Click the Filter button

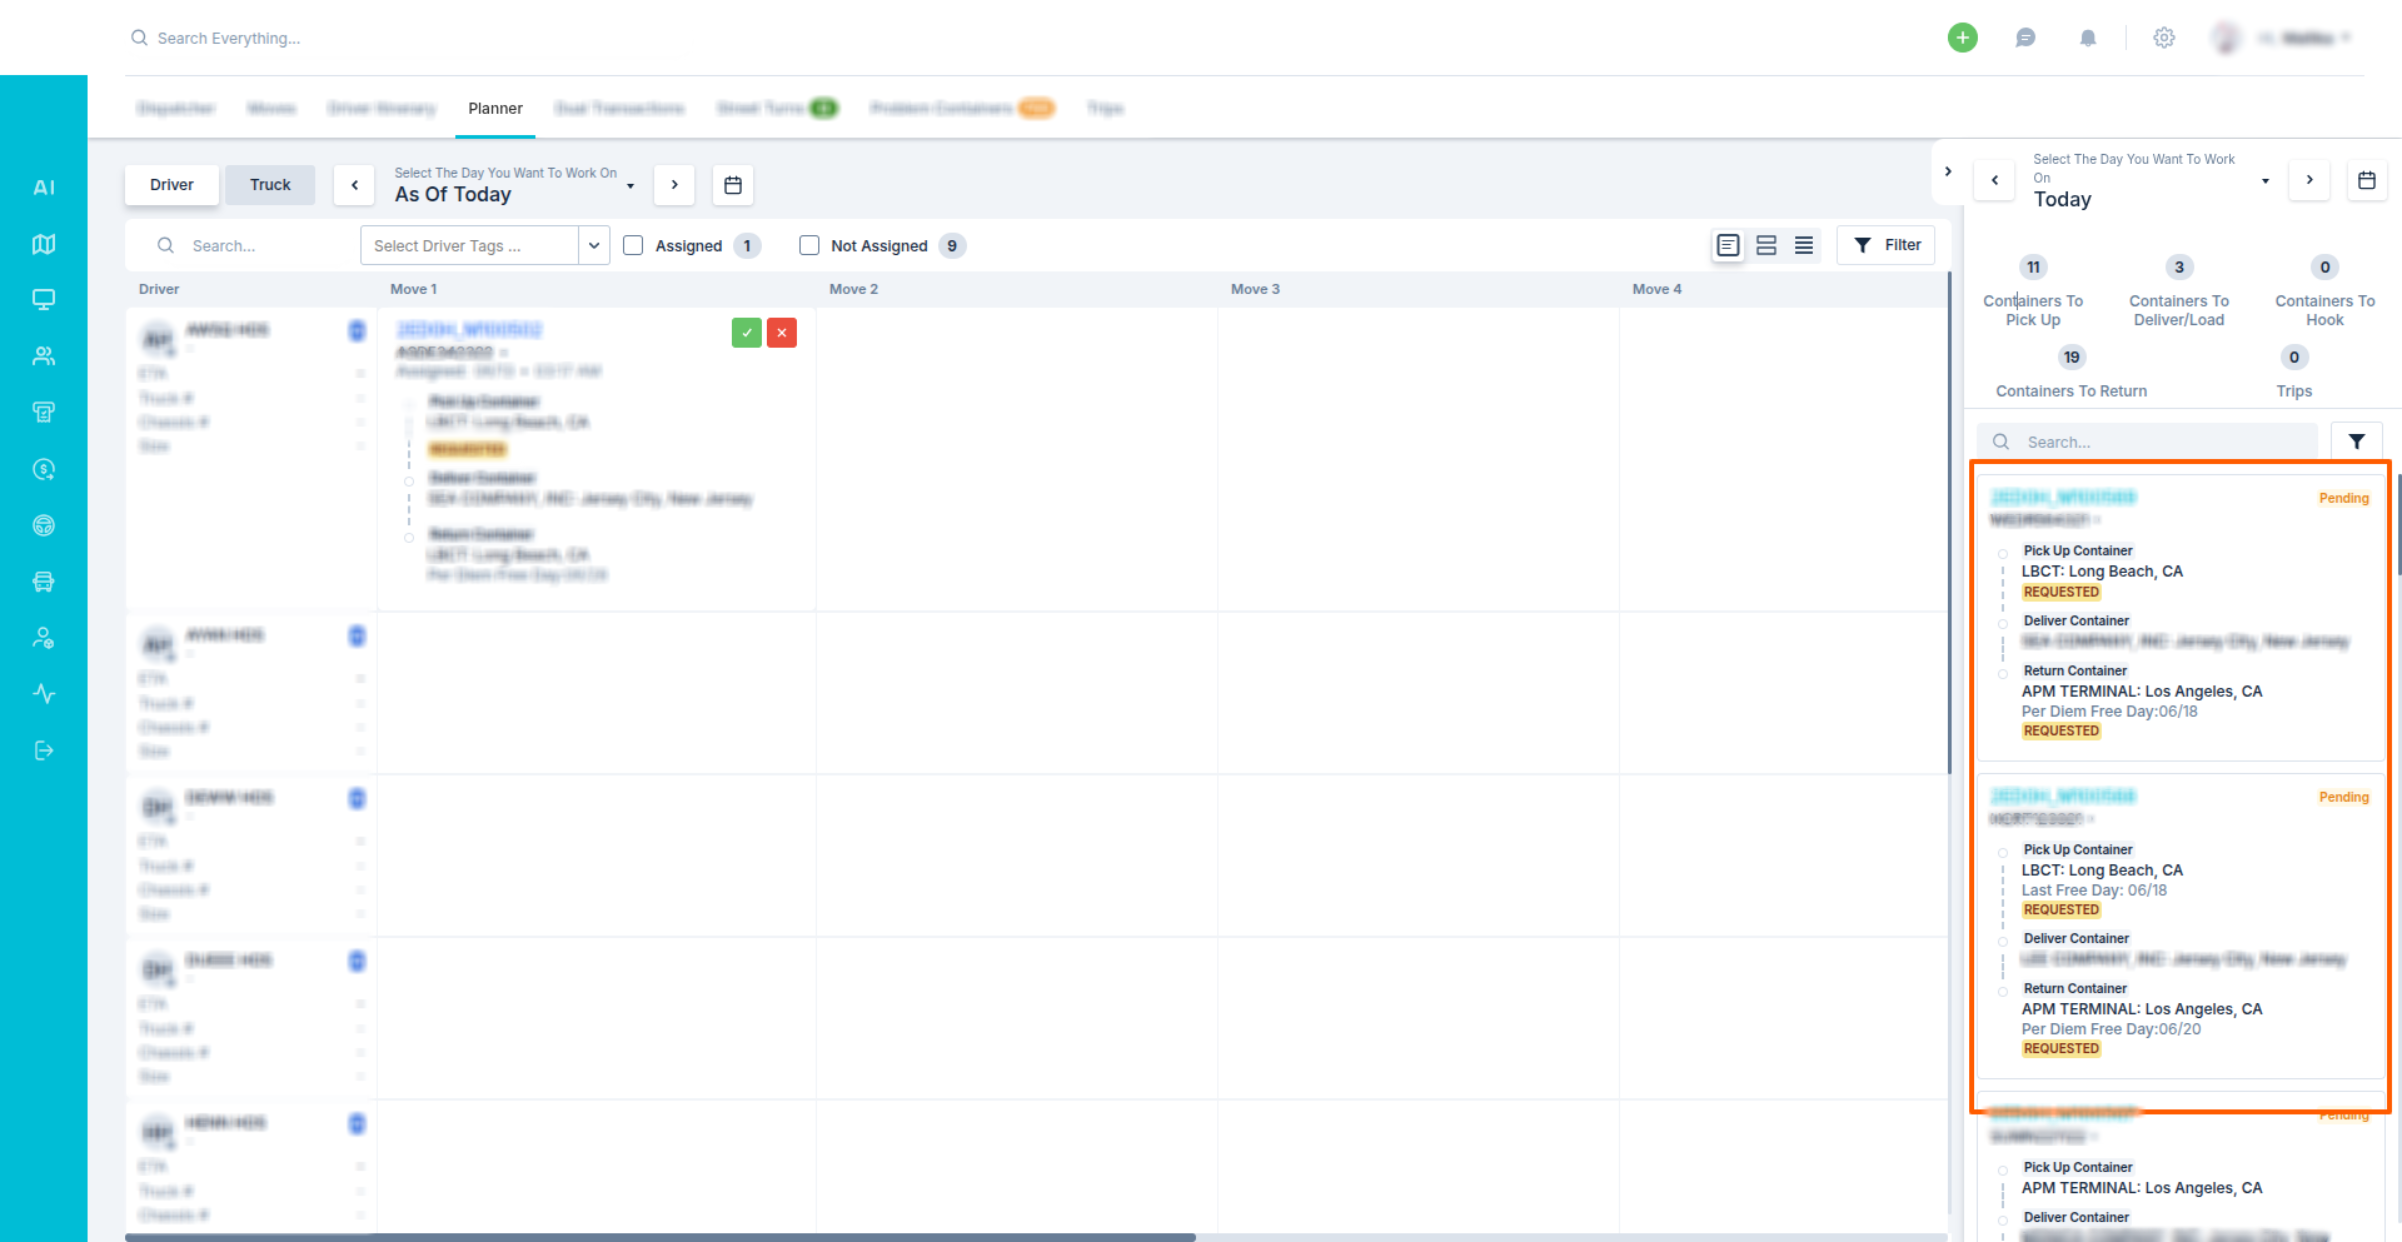[1886, 245]
